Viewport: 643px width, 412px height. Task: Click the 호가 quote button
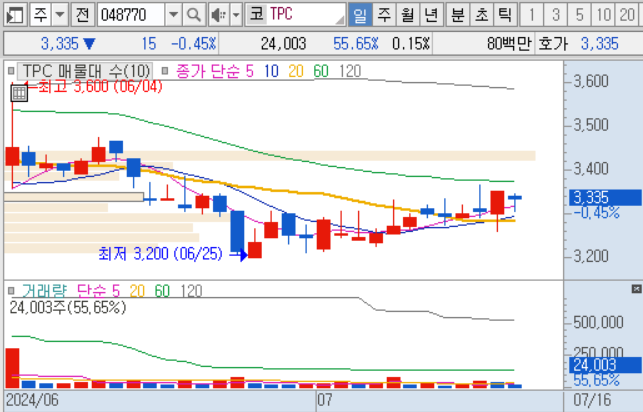click(x=553, y=43)
